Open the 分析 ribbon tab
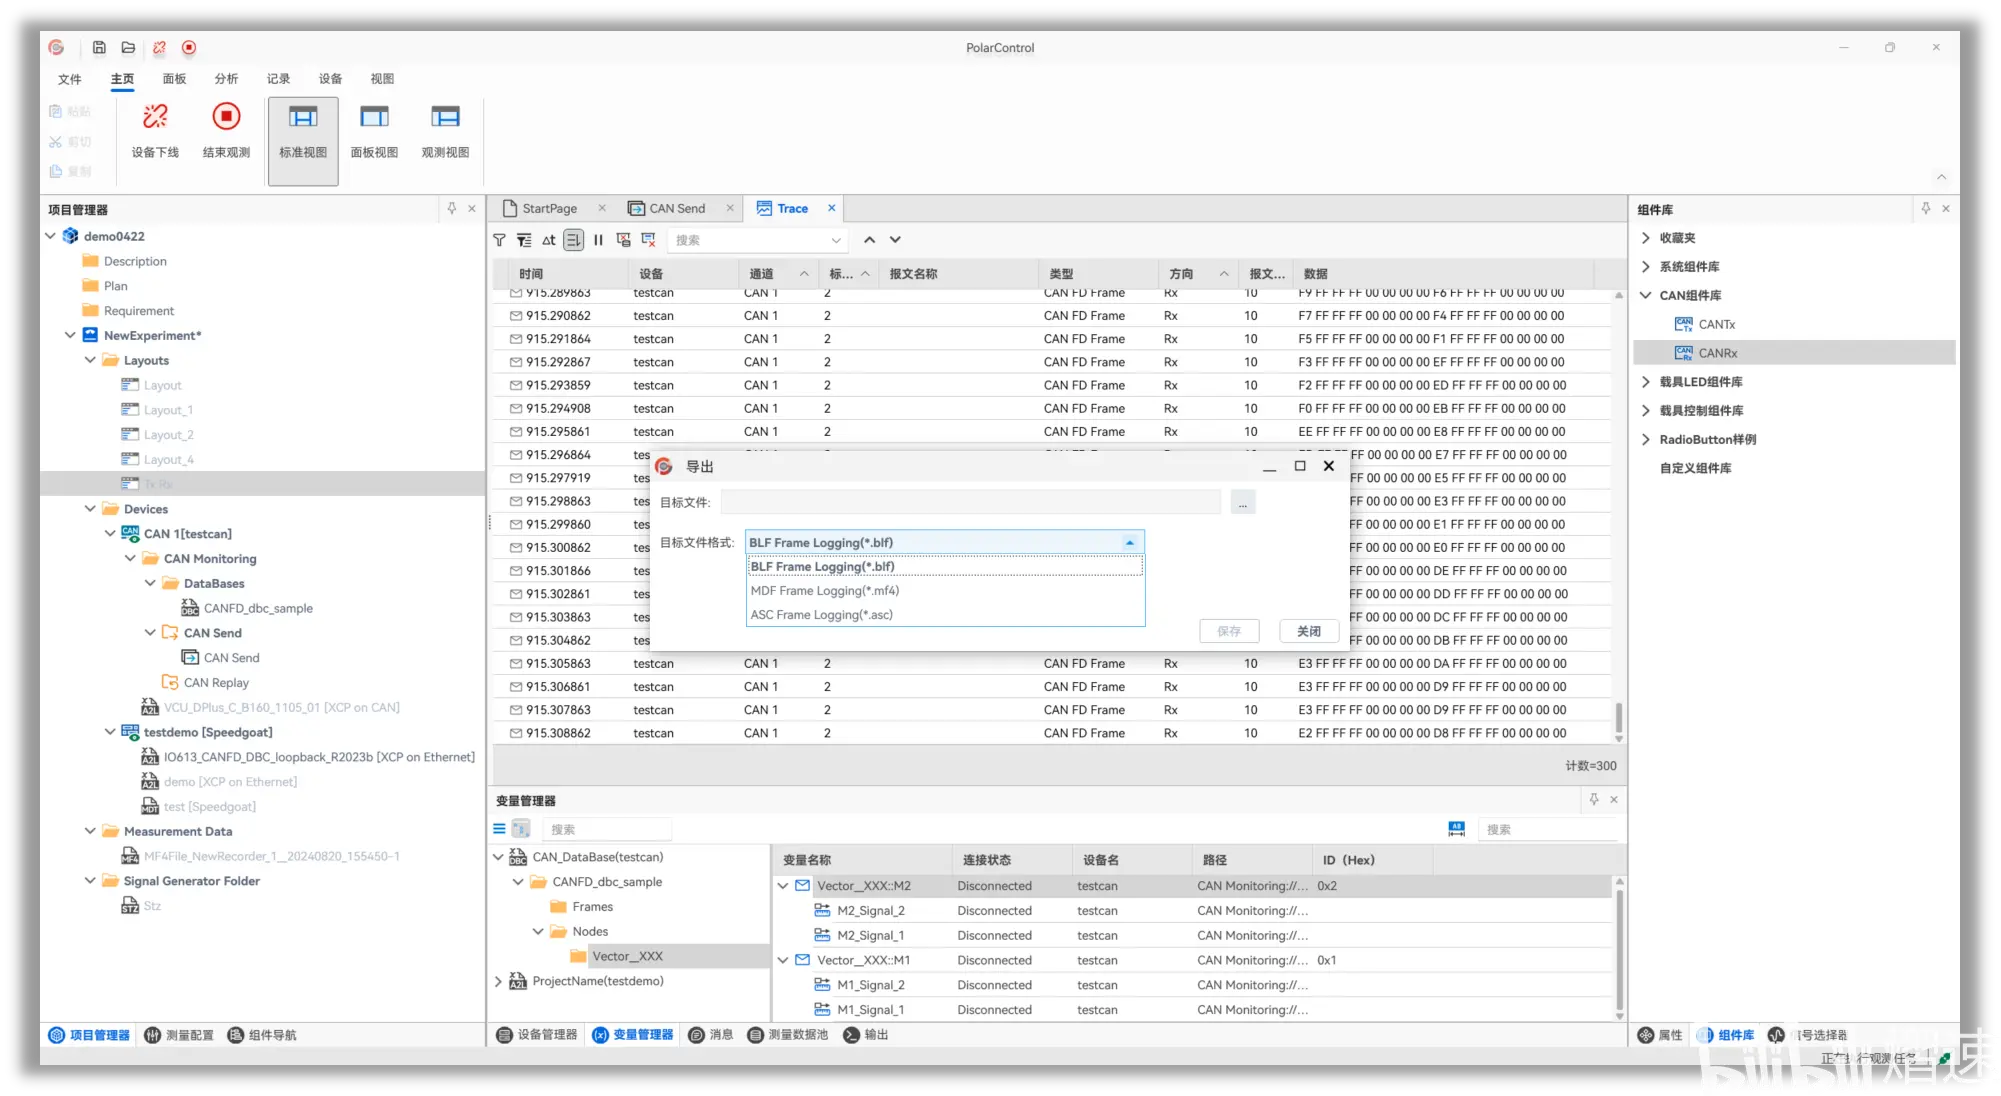 (226, 79)
